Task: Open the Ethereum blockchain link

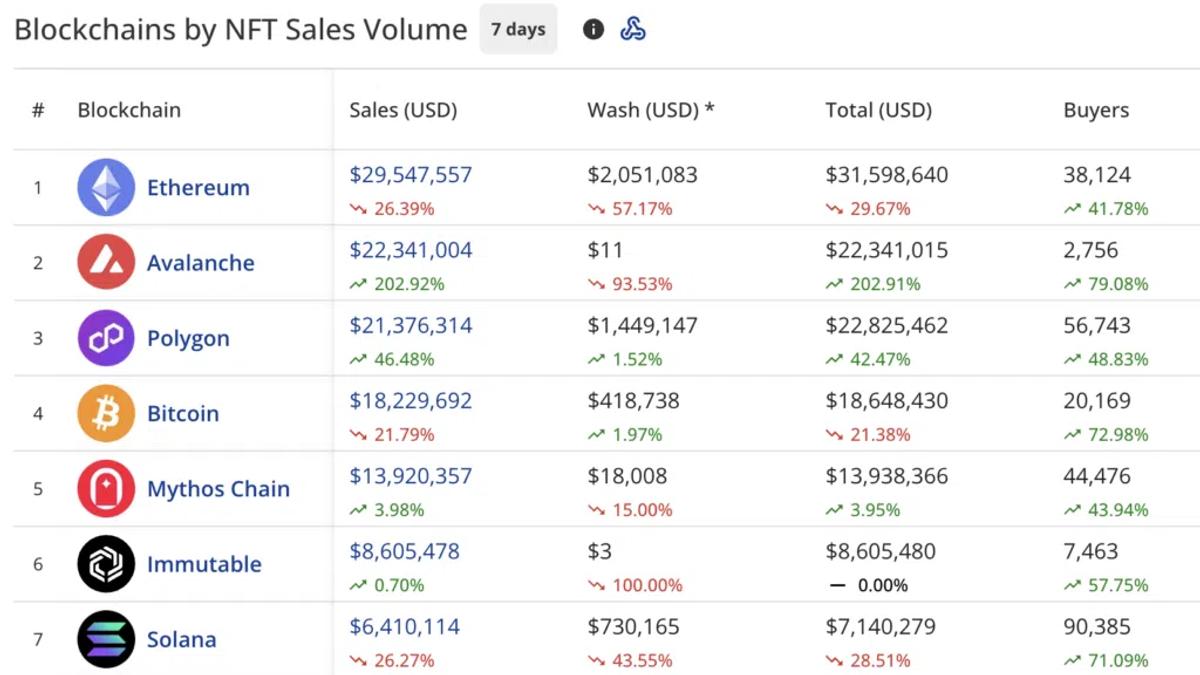Action: (x=198, y=187)
